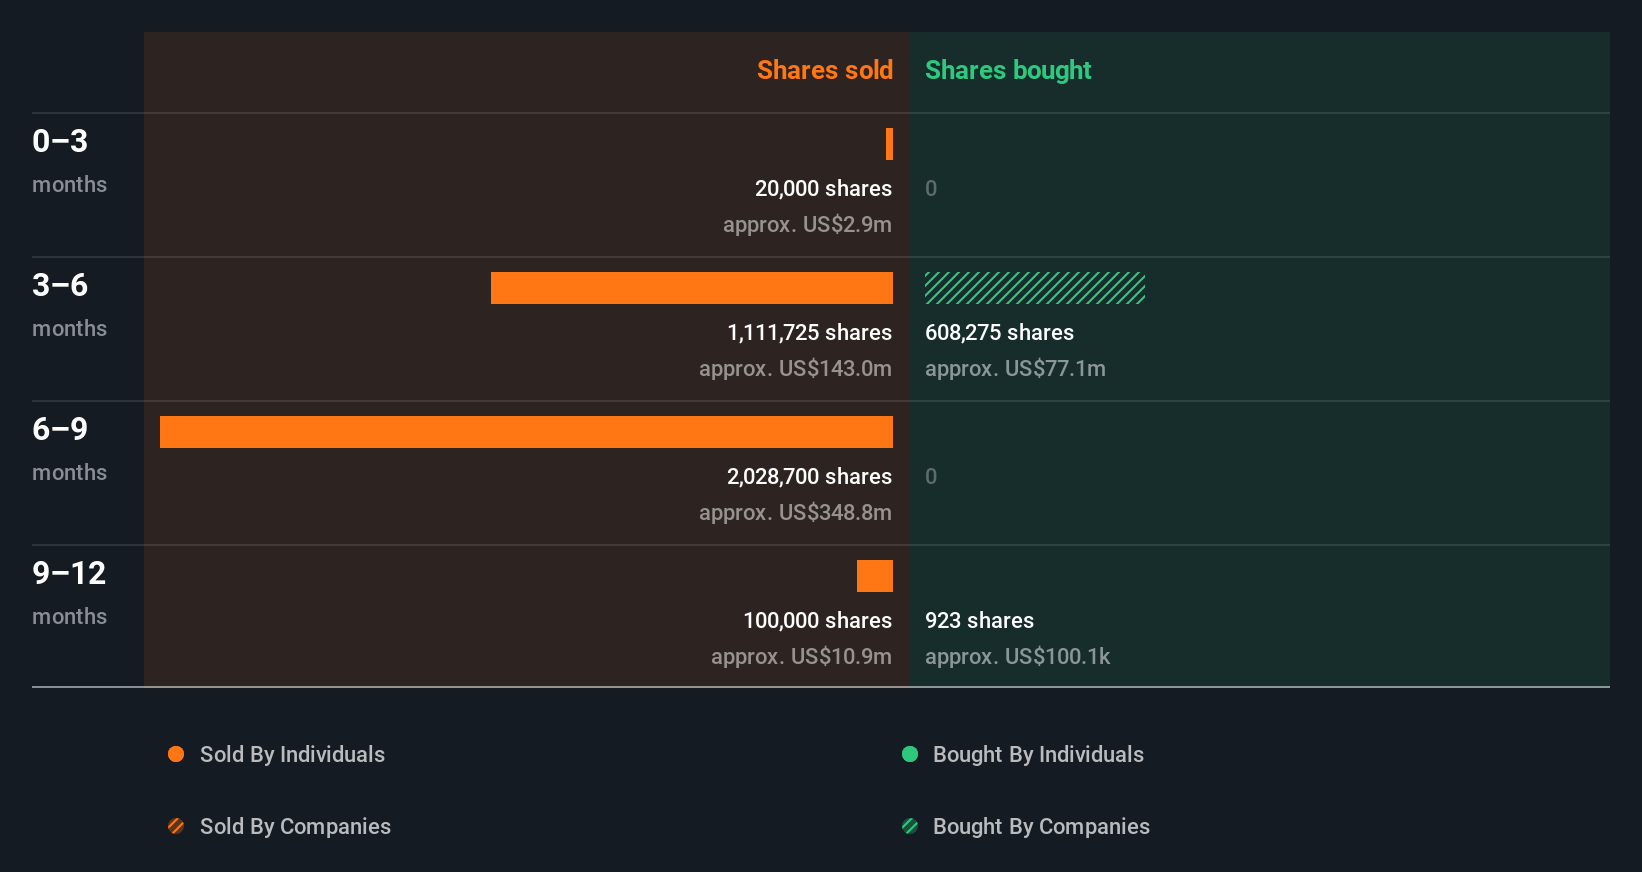Click the approx. US$348.8m value

point(795,512)
